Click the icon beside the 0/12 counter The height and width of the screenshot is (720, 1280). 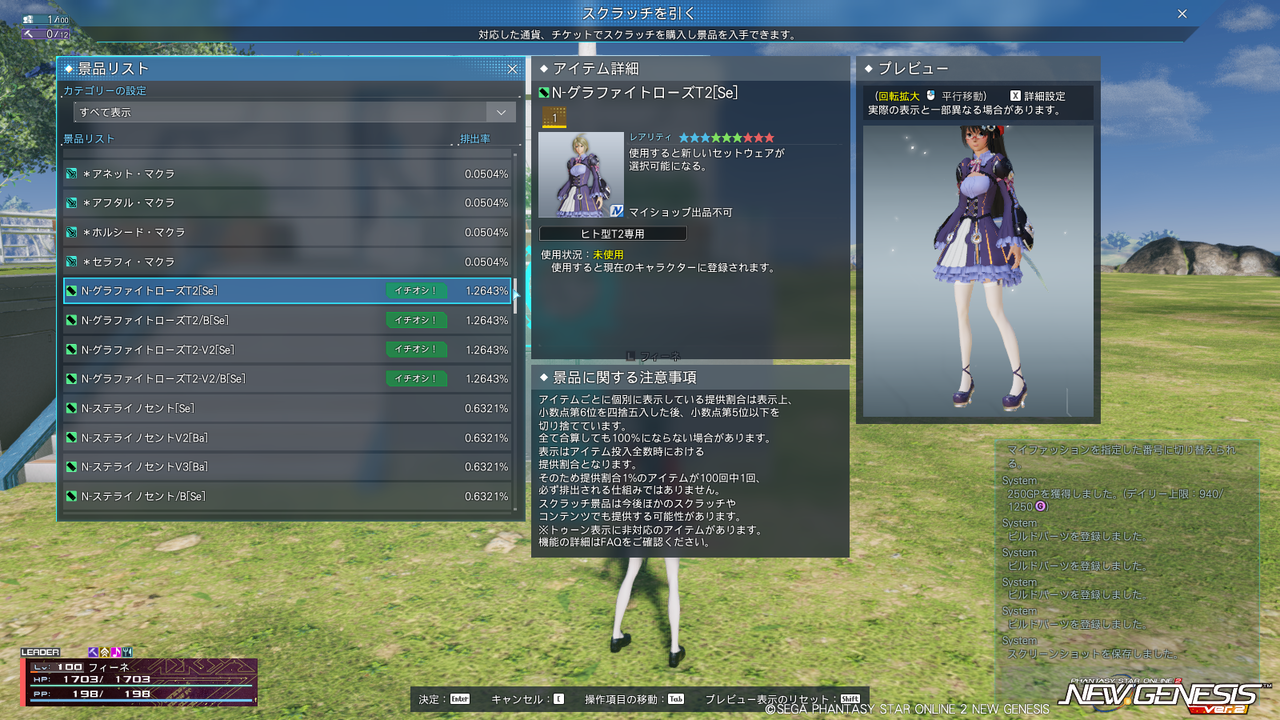27,34
